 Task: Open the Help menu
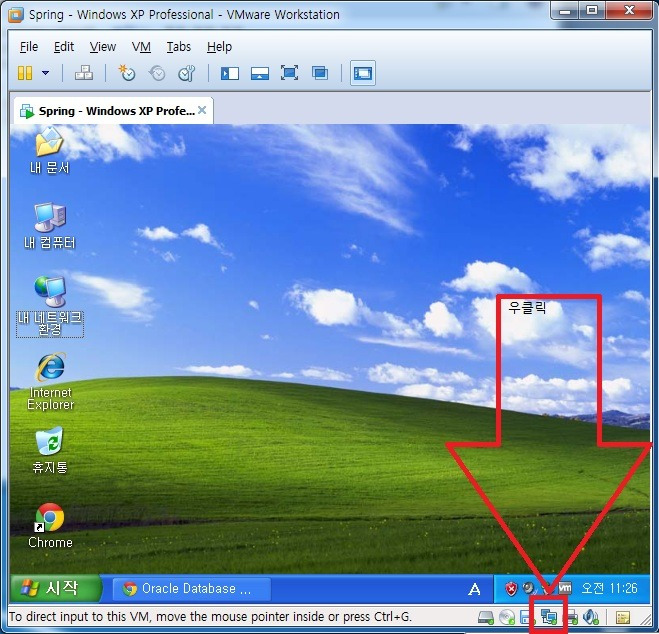pyautogui.click(x=219, y=47)
